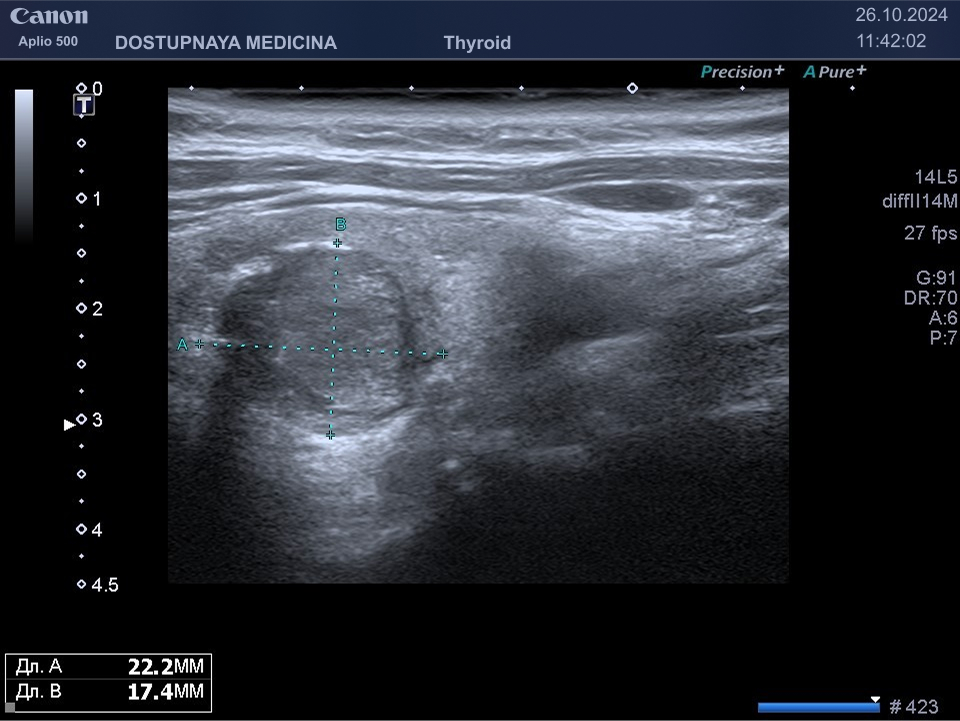Open the diffII14M frequency setting
Viewport: 960px width, 721px height.
pos(912,201)
